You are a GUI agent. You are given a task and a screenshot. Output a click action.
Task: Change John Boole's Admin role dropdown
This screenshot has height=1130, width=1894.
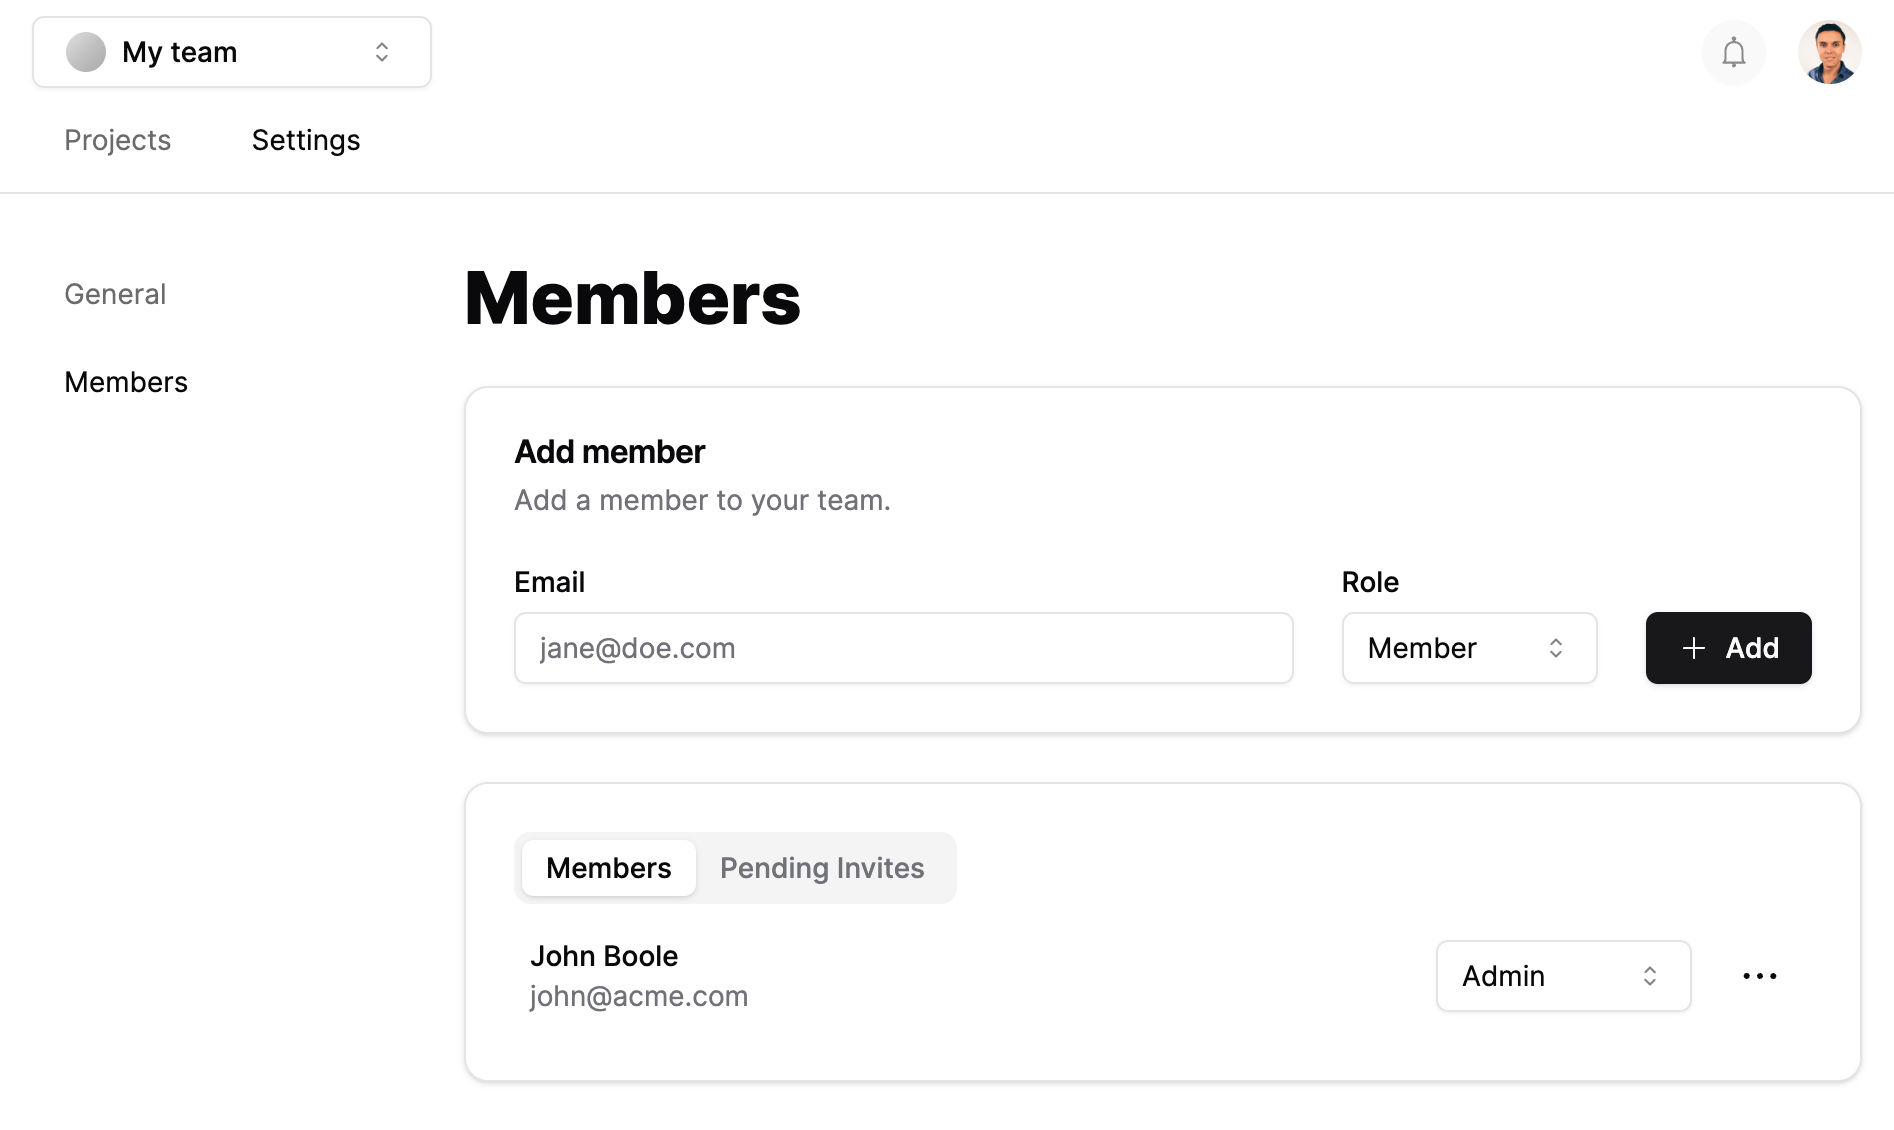1563,976
